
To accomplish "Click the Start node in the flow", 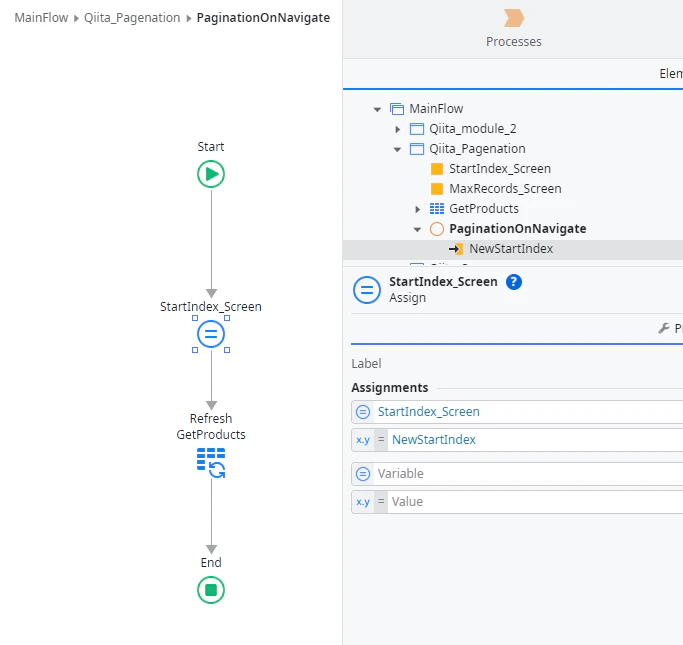I will 211,174.
